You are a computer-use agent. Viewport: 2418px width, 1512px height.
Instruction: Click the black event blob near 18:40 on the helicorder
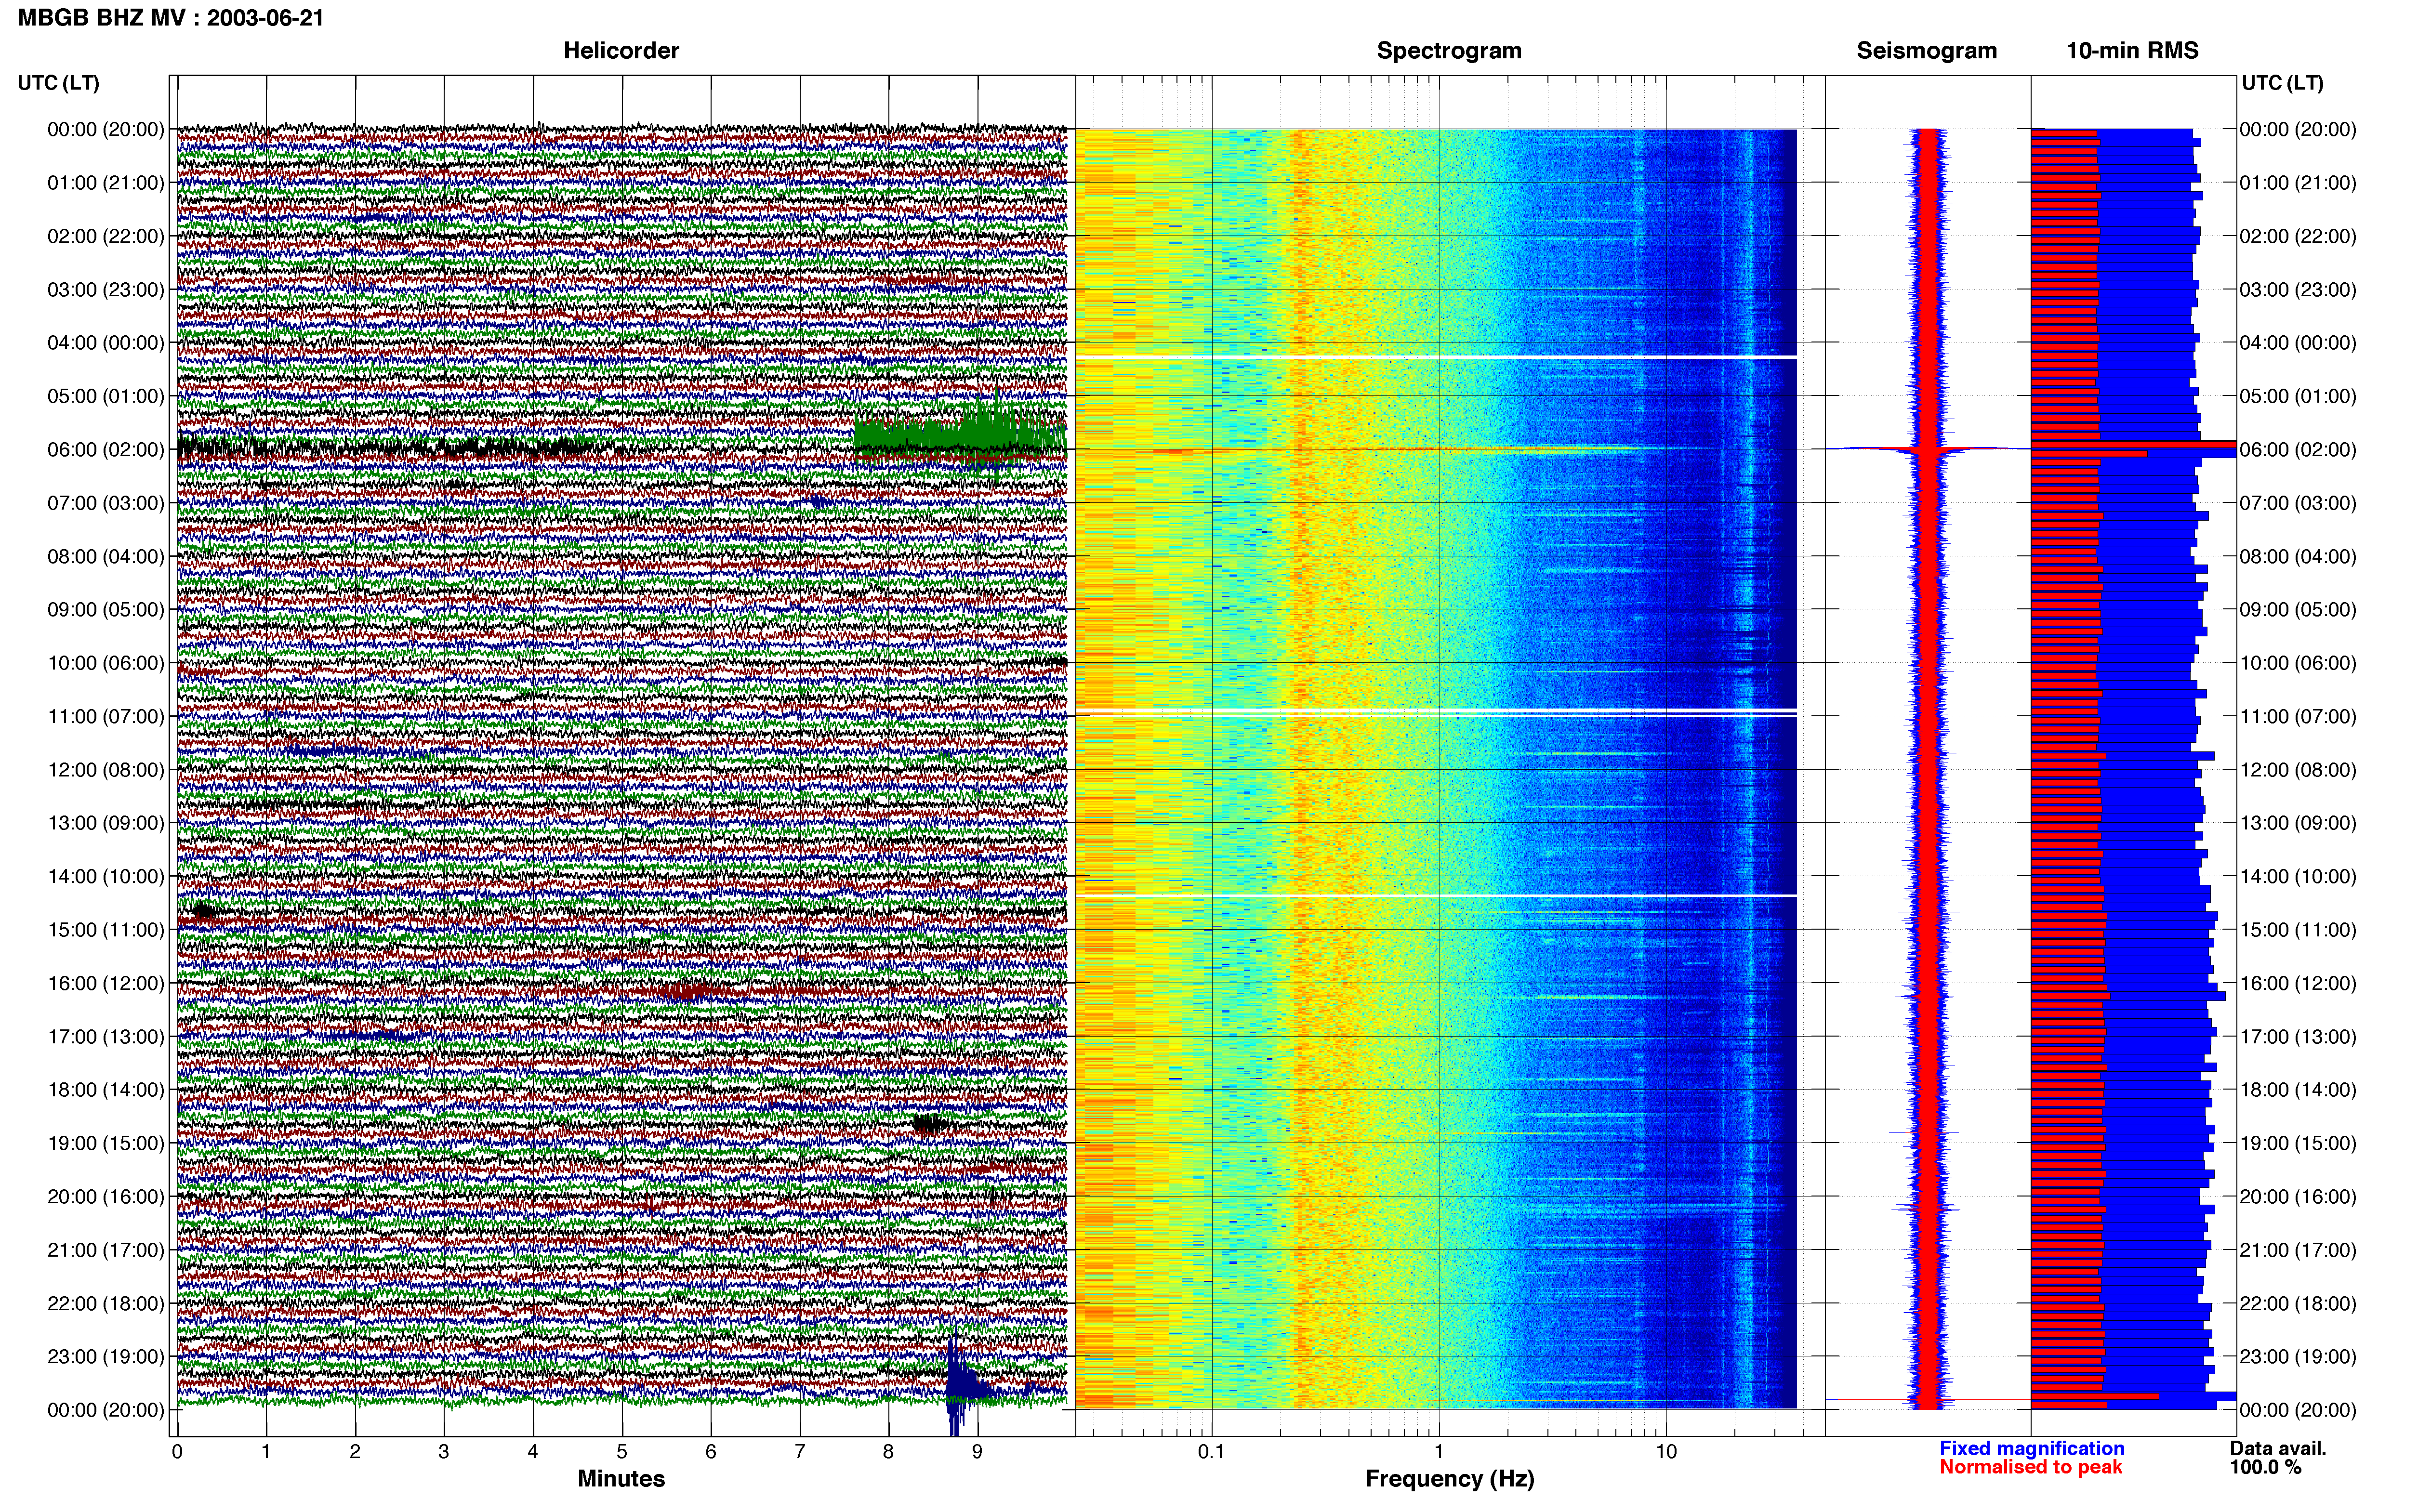pyautogui.click(x=930, y=1125)
